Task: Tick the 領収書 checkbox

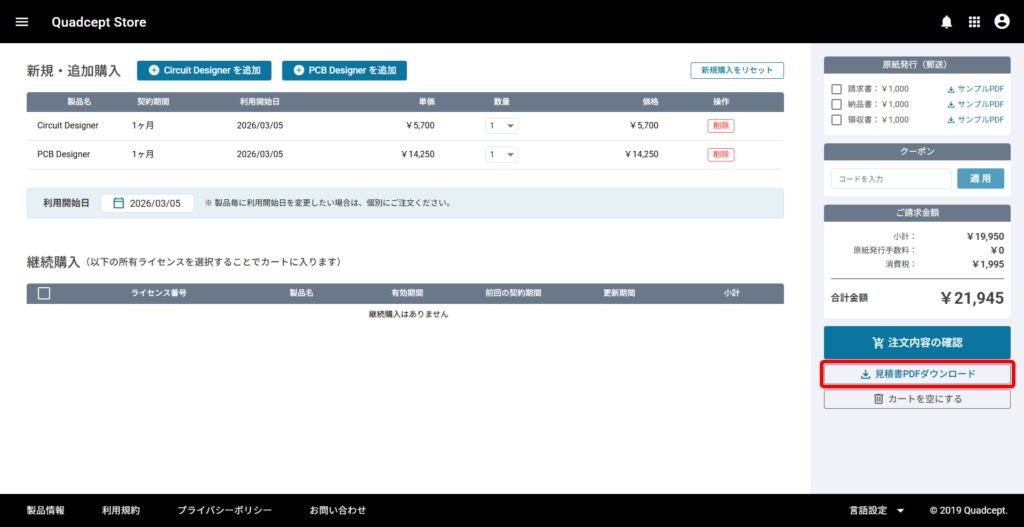Action: point(837,119)
